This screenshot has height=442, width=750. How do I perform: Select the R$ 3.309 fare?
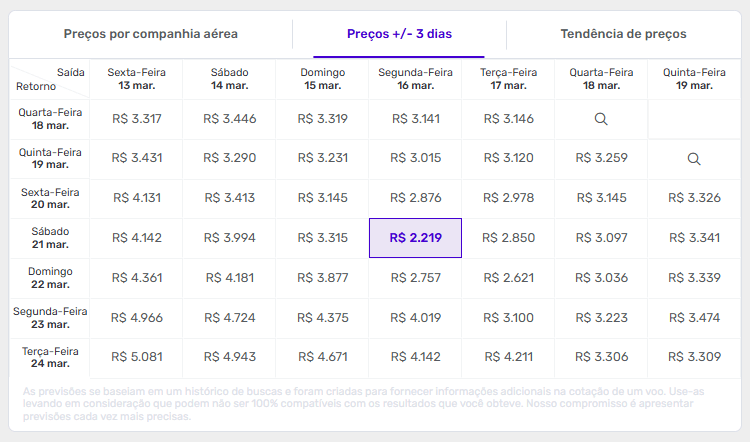[x=694, y=357]
